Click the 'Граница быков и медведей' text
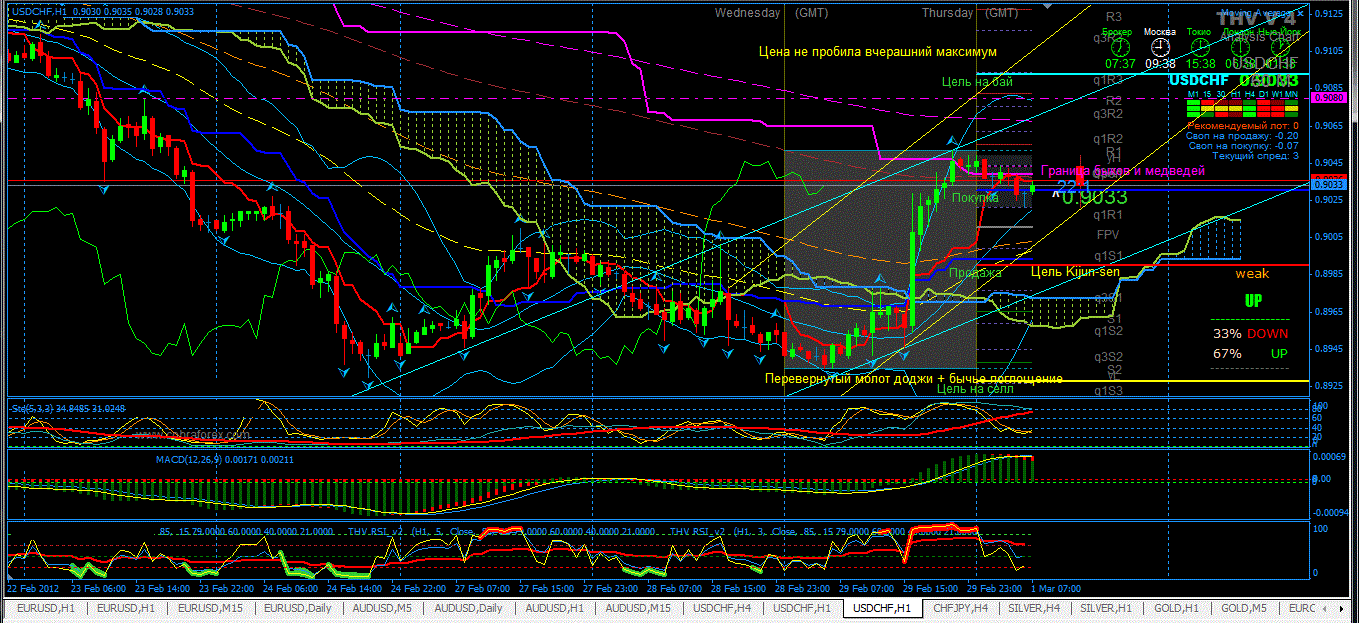1359x623 pixels. pyautogui.click(x=1122, y=171)
